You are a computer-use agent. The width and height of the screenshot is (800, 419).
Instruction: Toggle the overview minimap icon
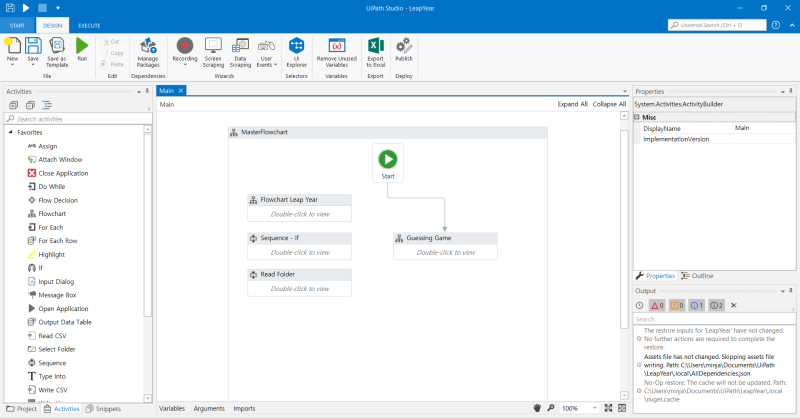pos(622,408)
